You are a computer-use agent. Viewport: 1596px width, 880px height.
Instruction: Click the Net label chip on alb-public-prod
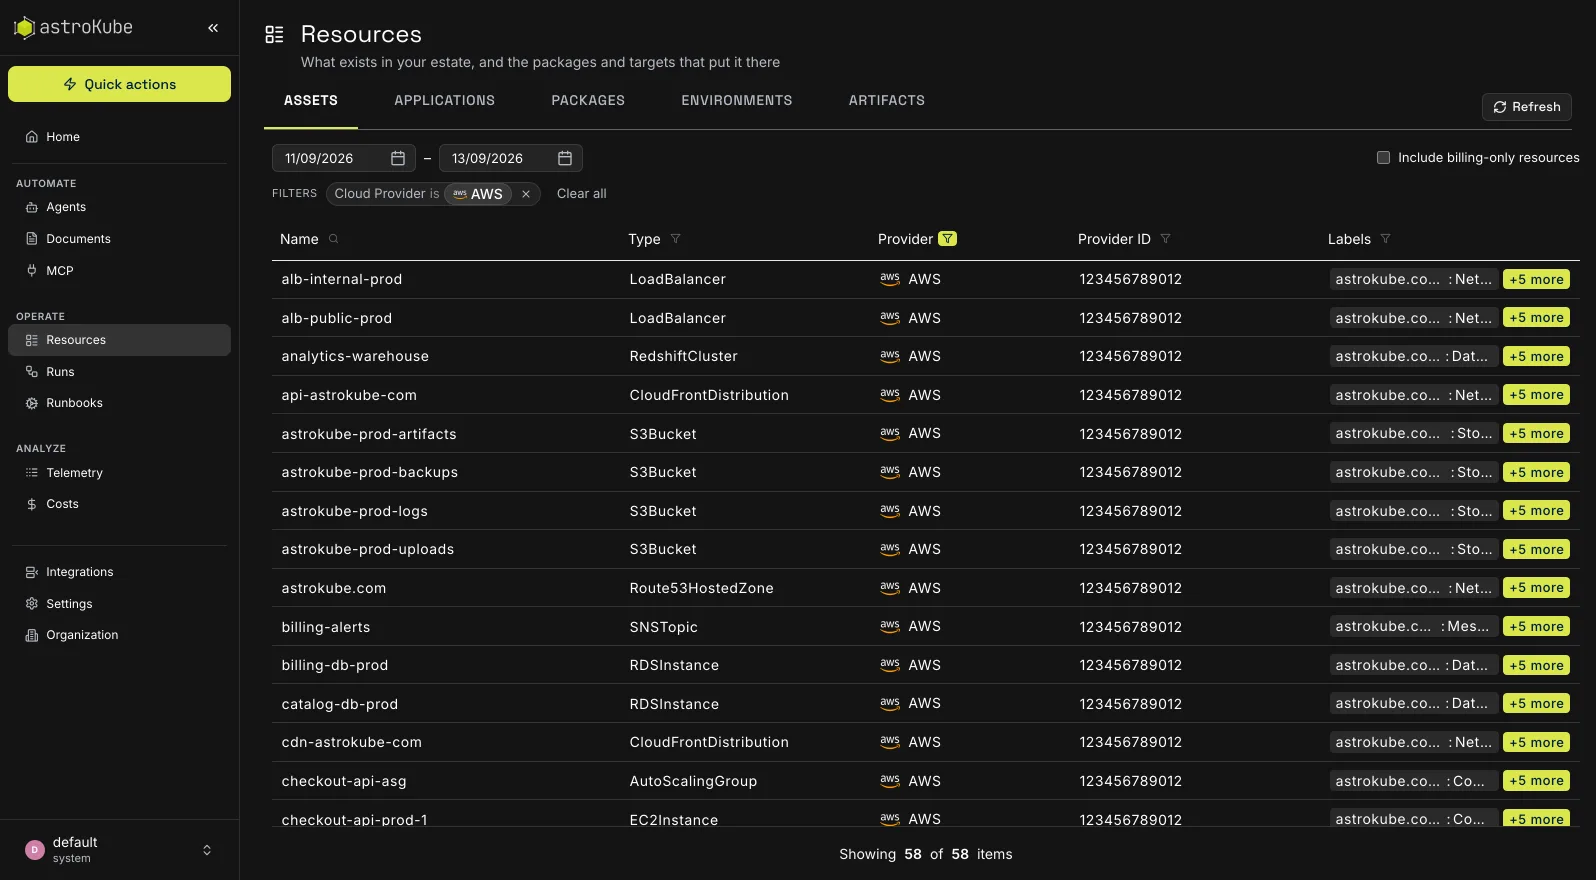1414,318
